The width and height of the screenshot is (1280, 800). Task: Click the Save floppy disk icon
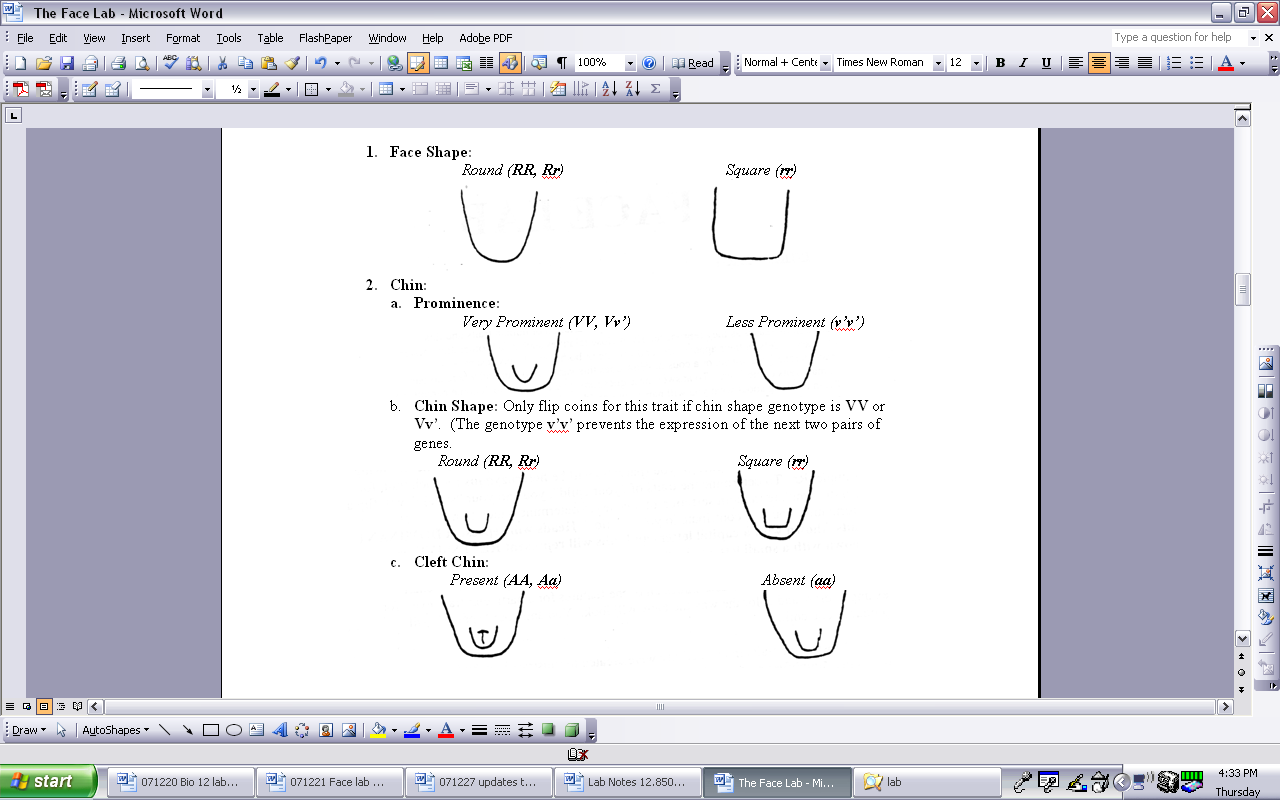(67, 63)
